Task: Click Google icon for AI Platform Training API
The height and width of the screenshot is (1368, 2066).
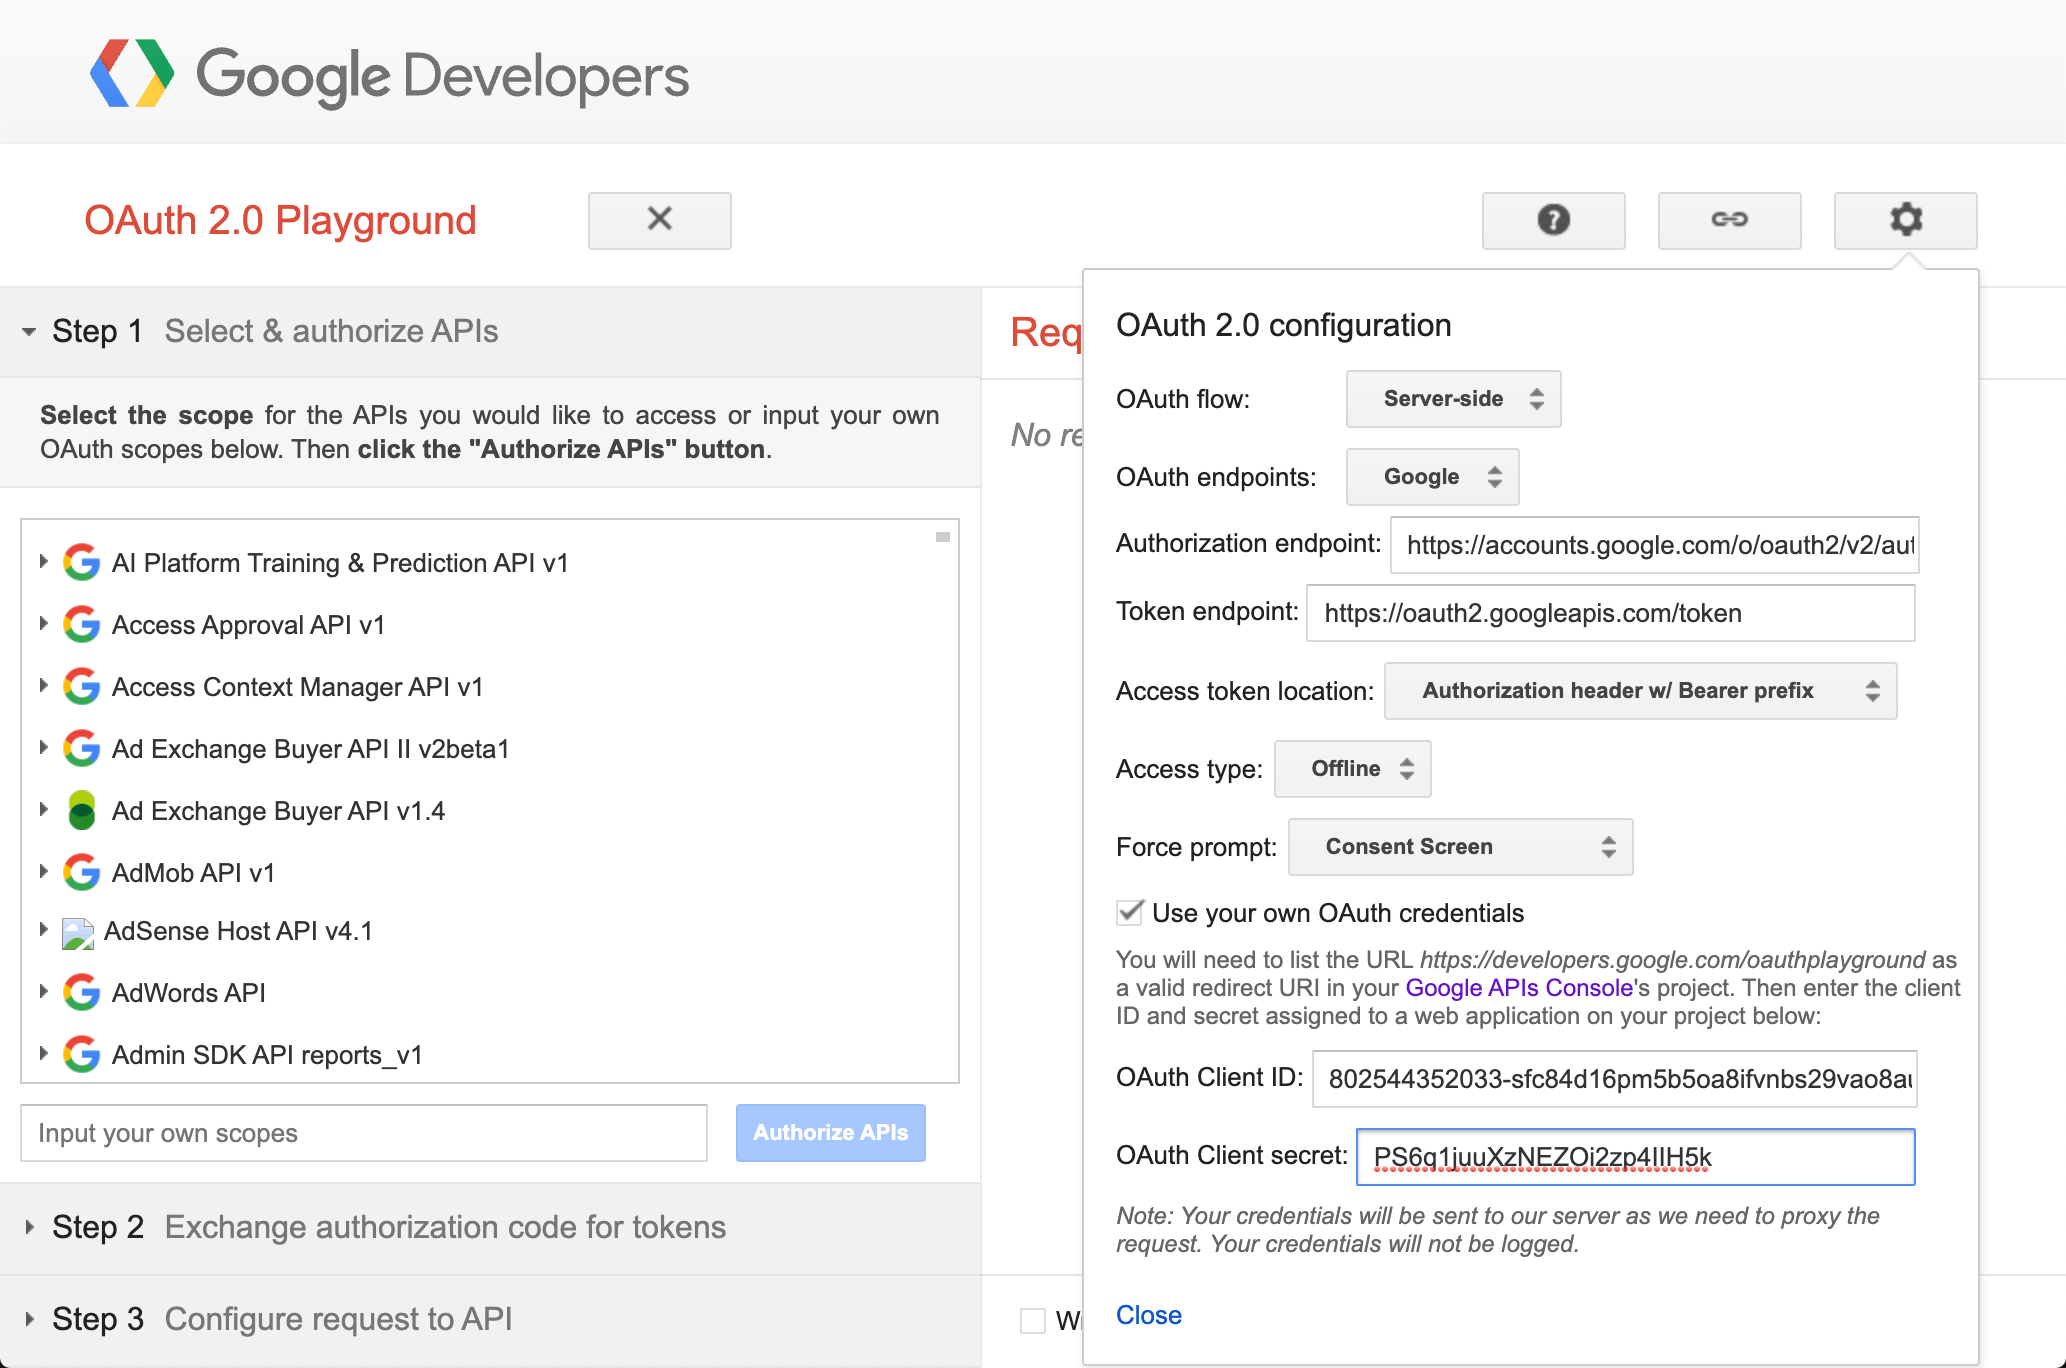Action: pos(82,563)
